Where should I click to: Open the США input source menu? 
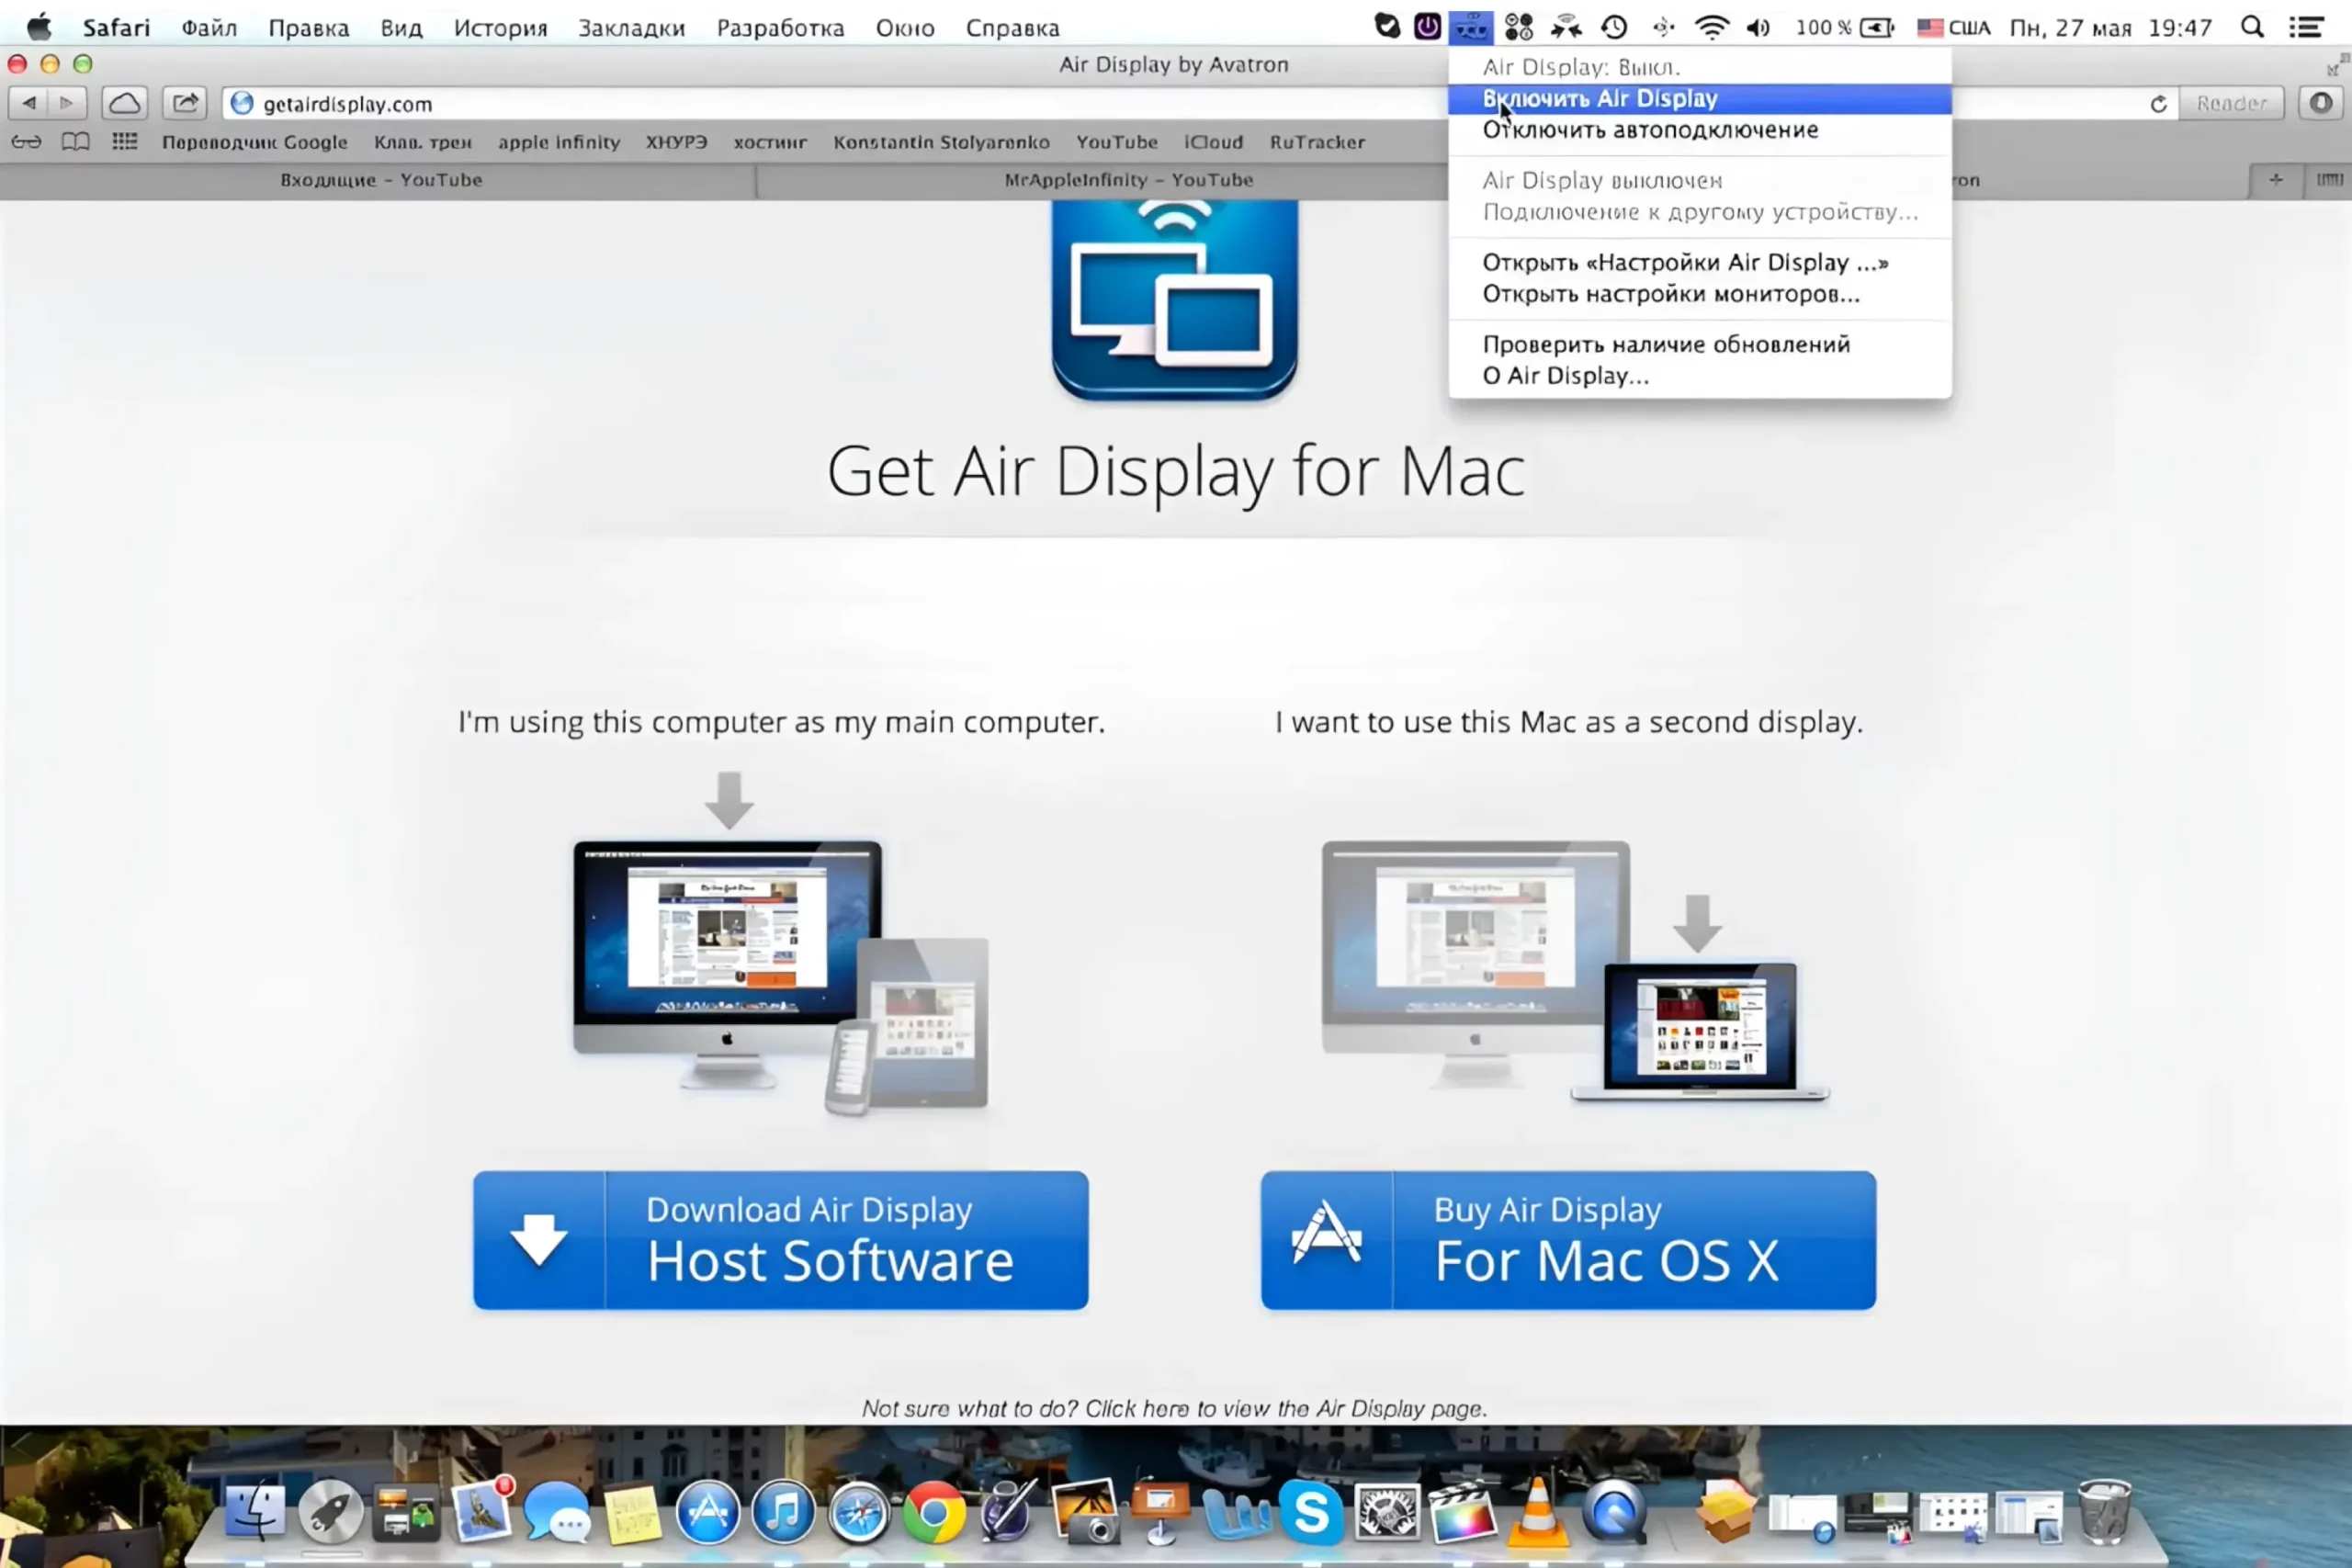pyautogui.click(x=1954, y=27)
